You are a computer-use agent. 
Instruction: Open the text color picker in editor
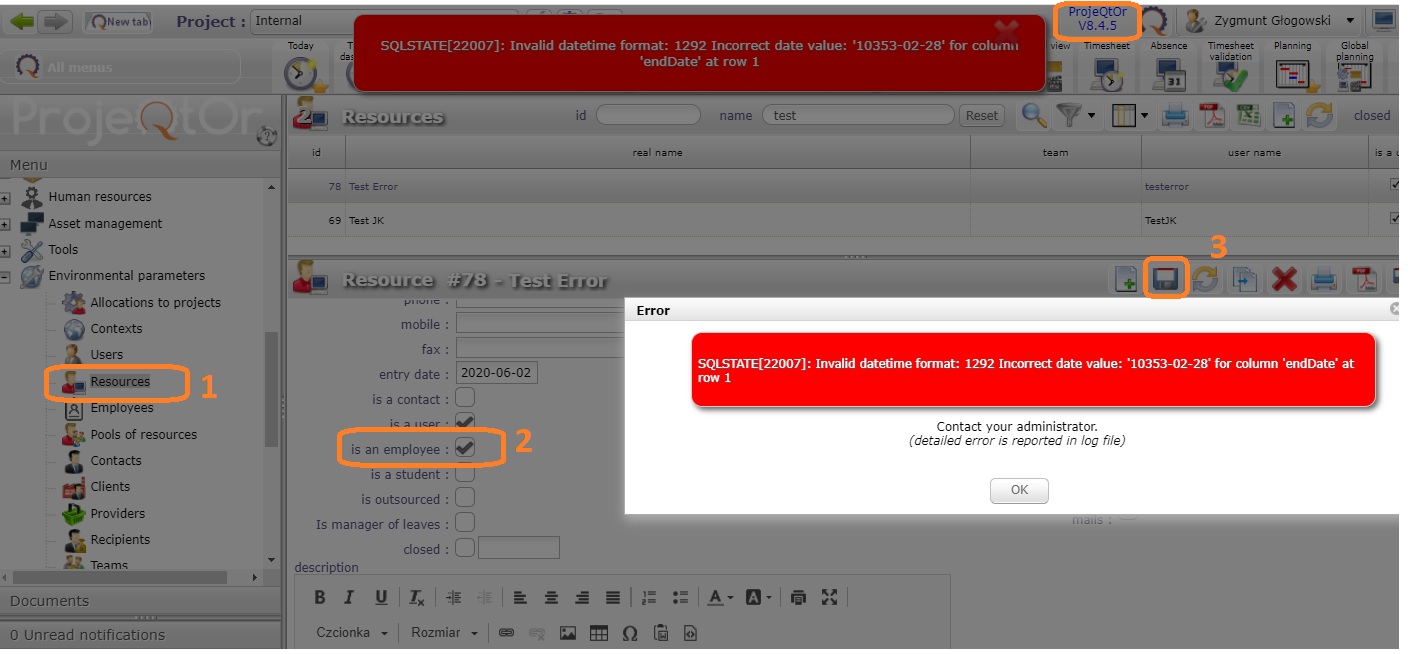[720, 597]
